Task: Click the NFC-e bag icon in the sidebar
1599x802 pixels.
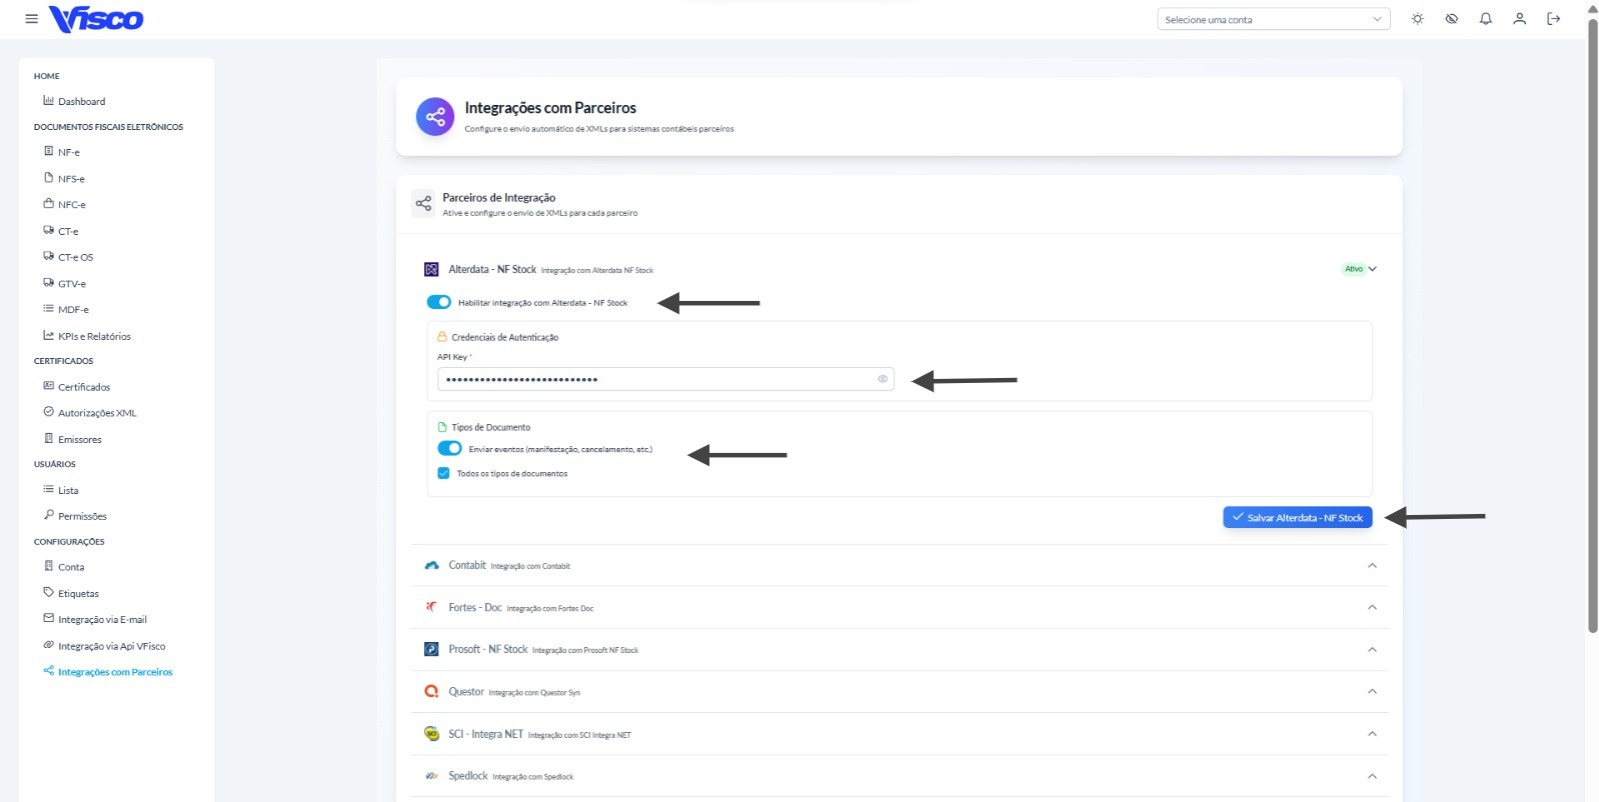Action: pyautogui.click(x=48, y=203)
